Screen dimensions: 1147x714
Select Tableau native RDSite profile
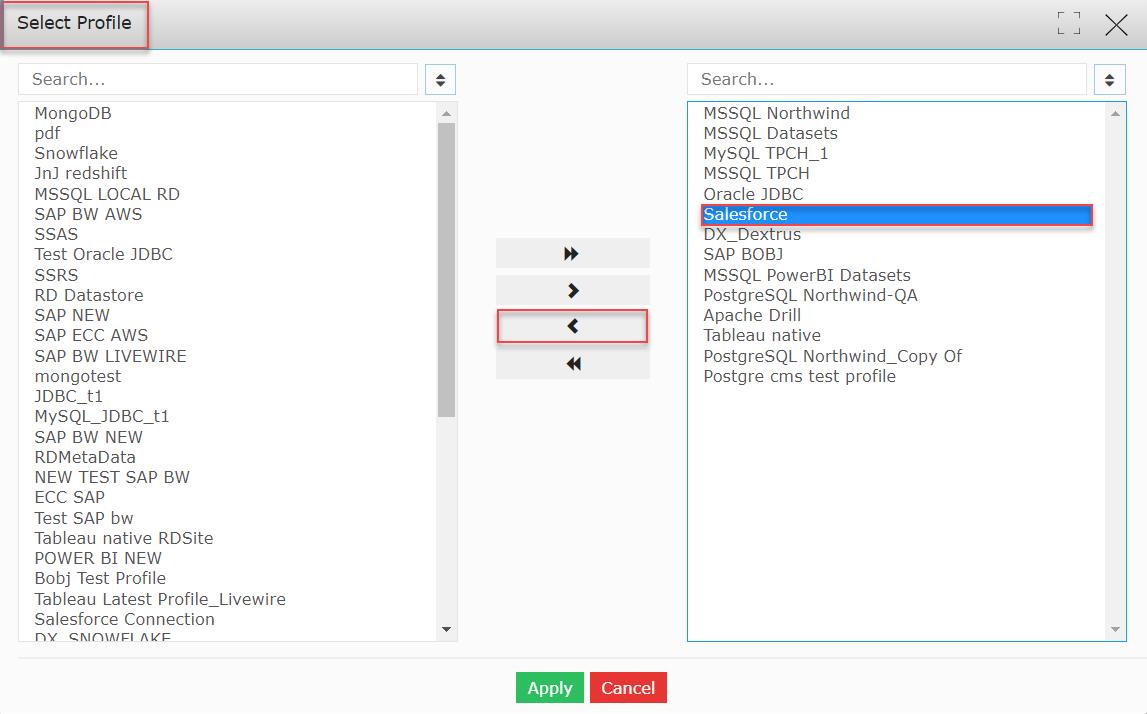coord(124,538)
